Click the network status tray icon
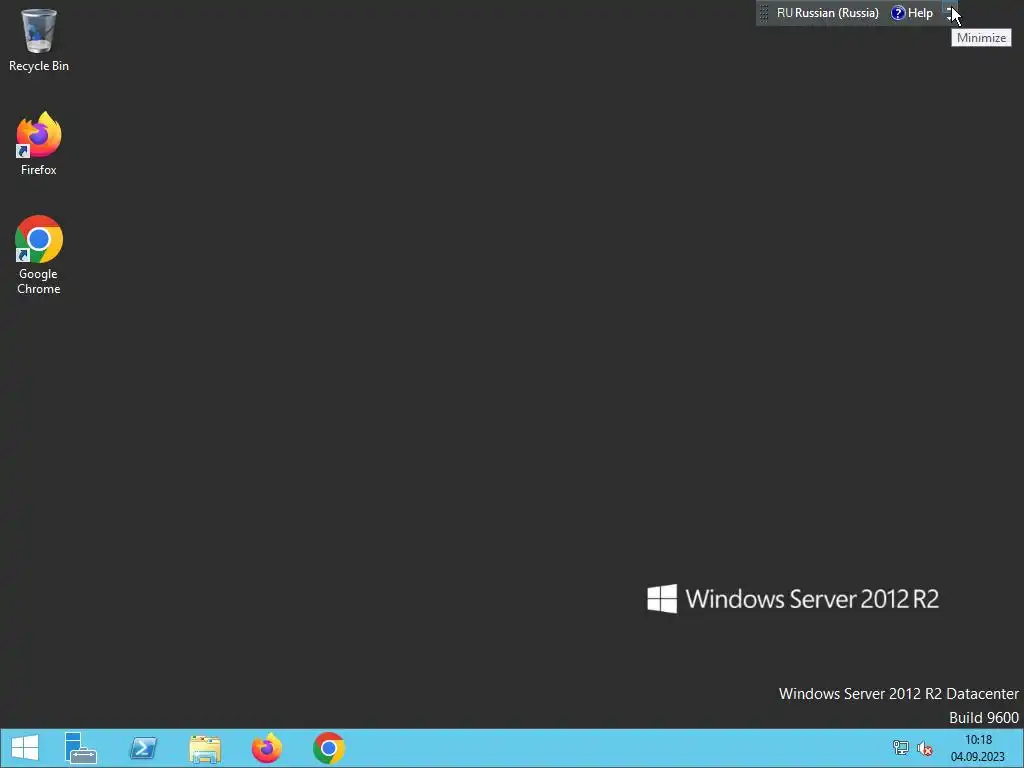This screenshot has width=1024, height=768. pyautogui.click(x=901, y=748)
